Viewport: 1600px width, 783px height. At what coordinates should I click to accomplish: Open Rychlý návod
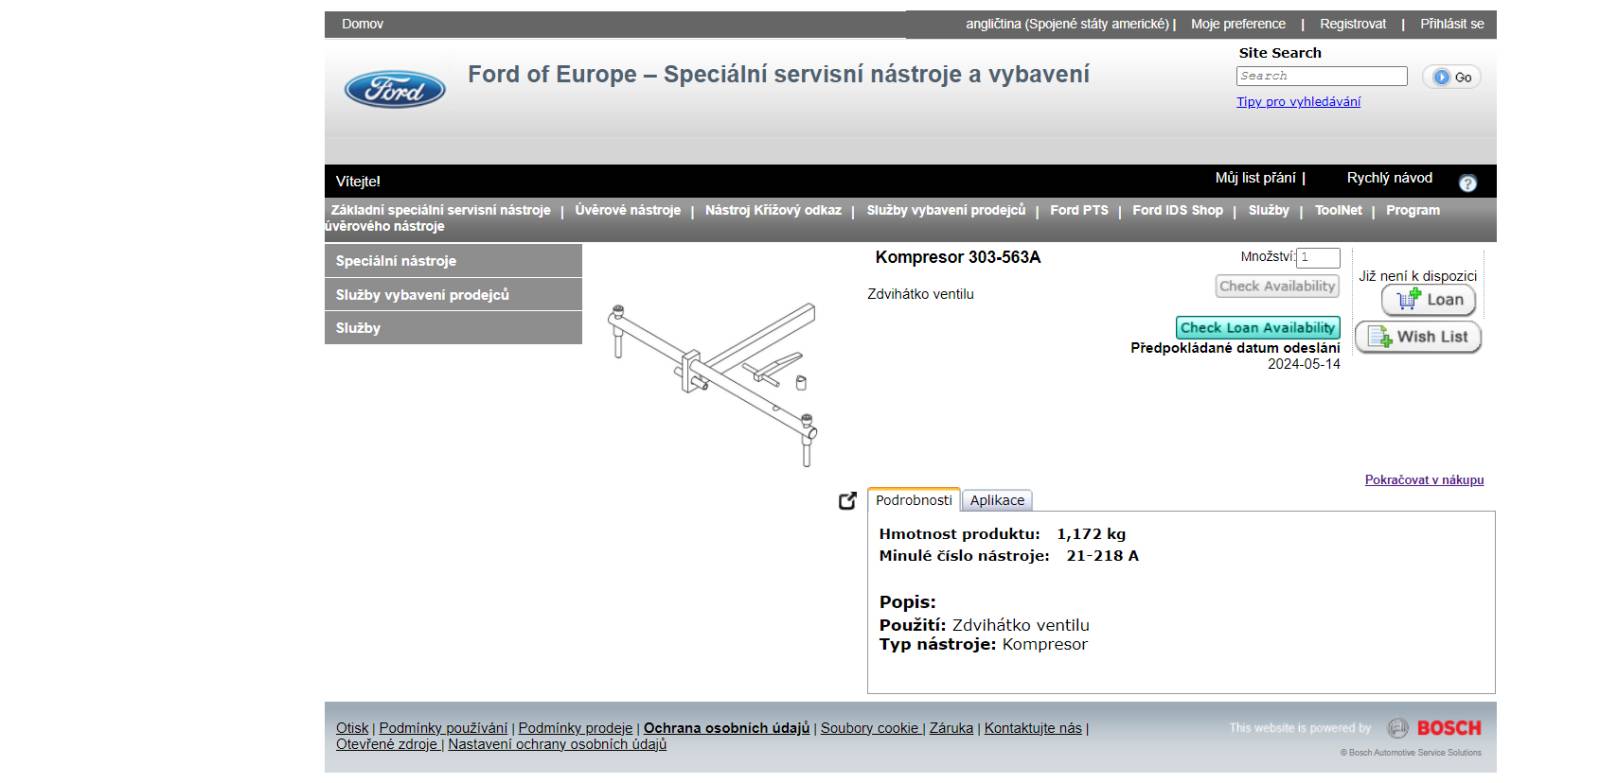coord(1389,178)
